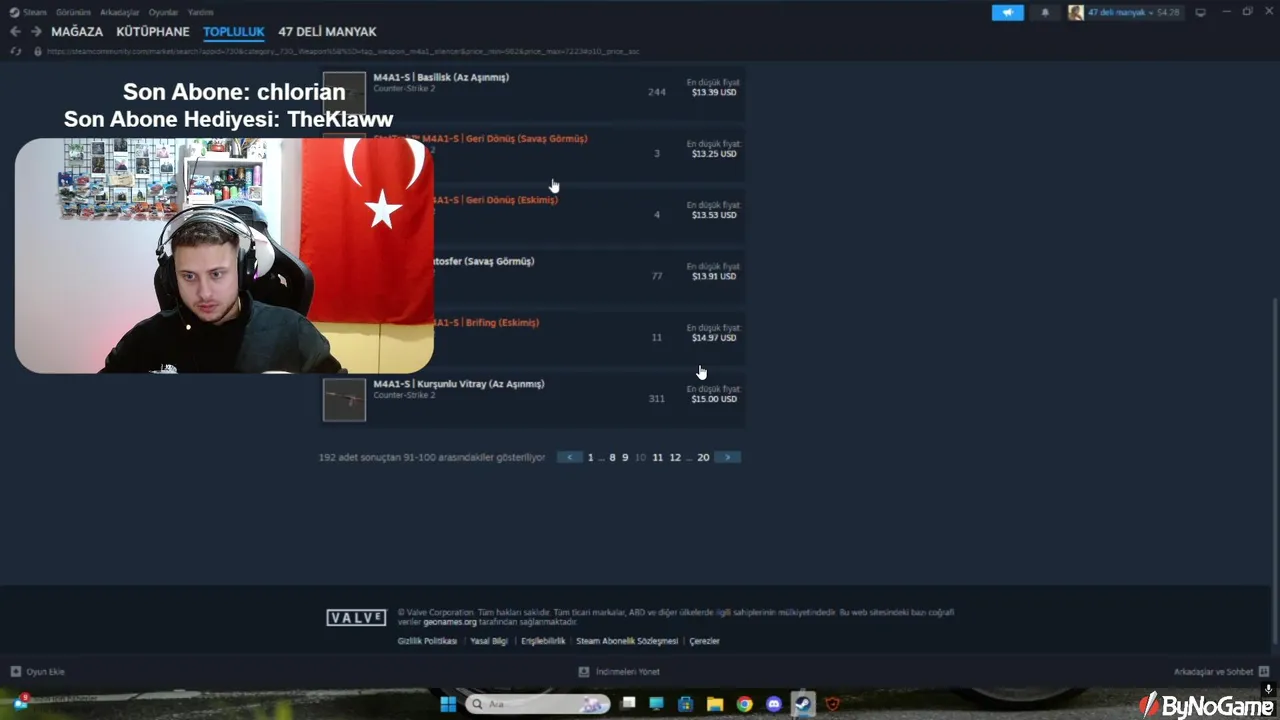Select the TOPLULUK tab
Screen dimensions: 1280x720
click(234, 32)
